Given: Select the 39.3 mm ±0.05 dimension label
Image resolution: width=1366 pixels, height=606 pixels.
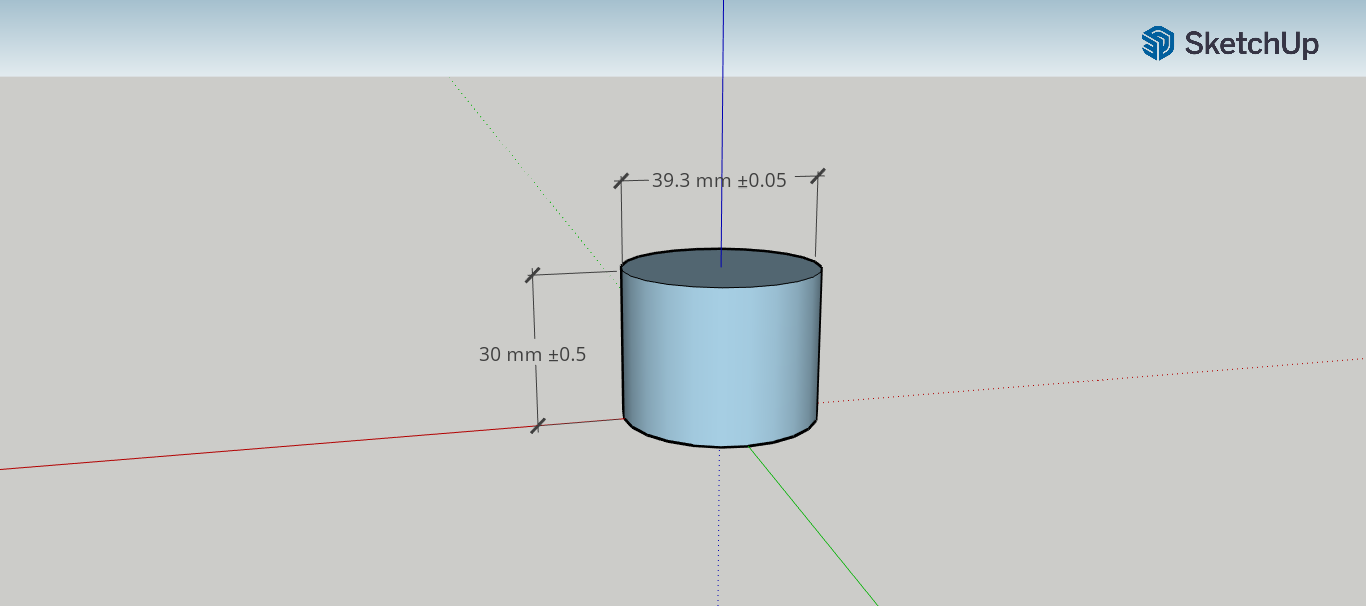Looking at the screenshot, I should [x=719, y=180].
